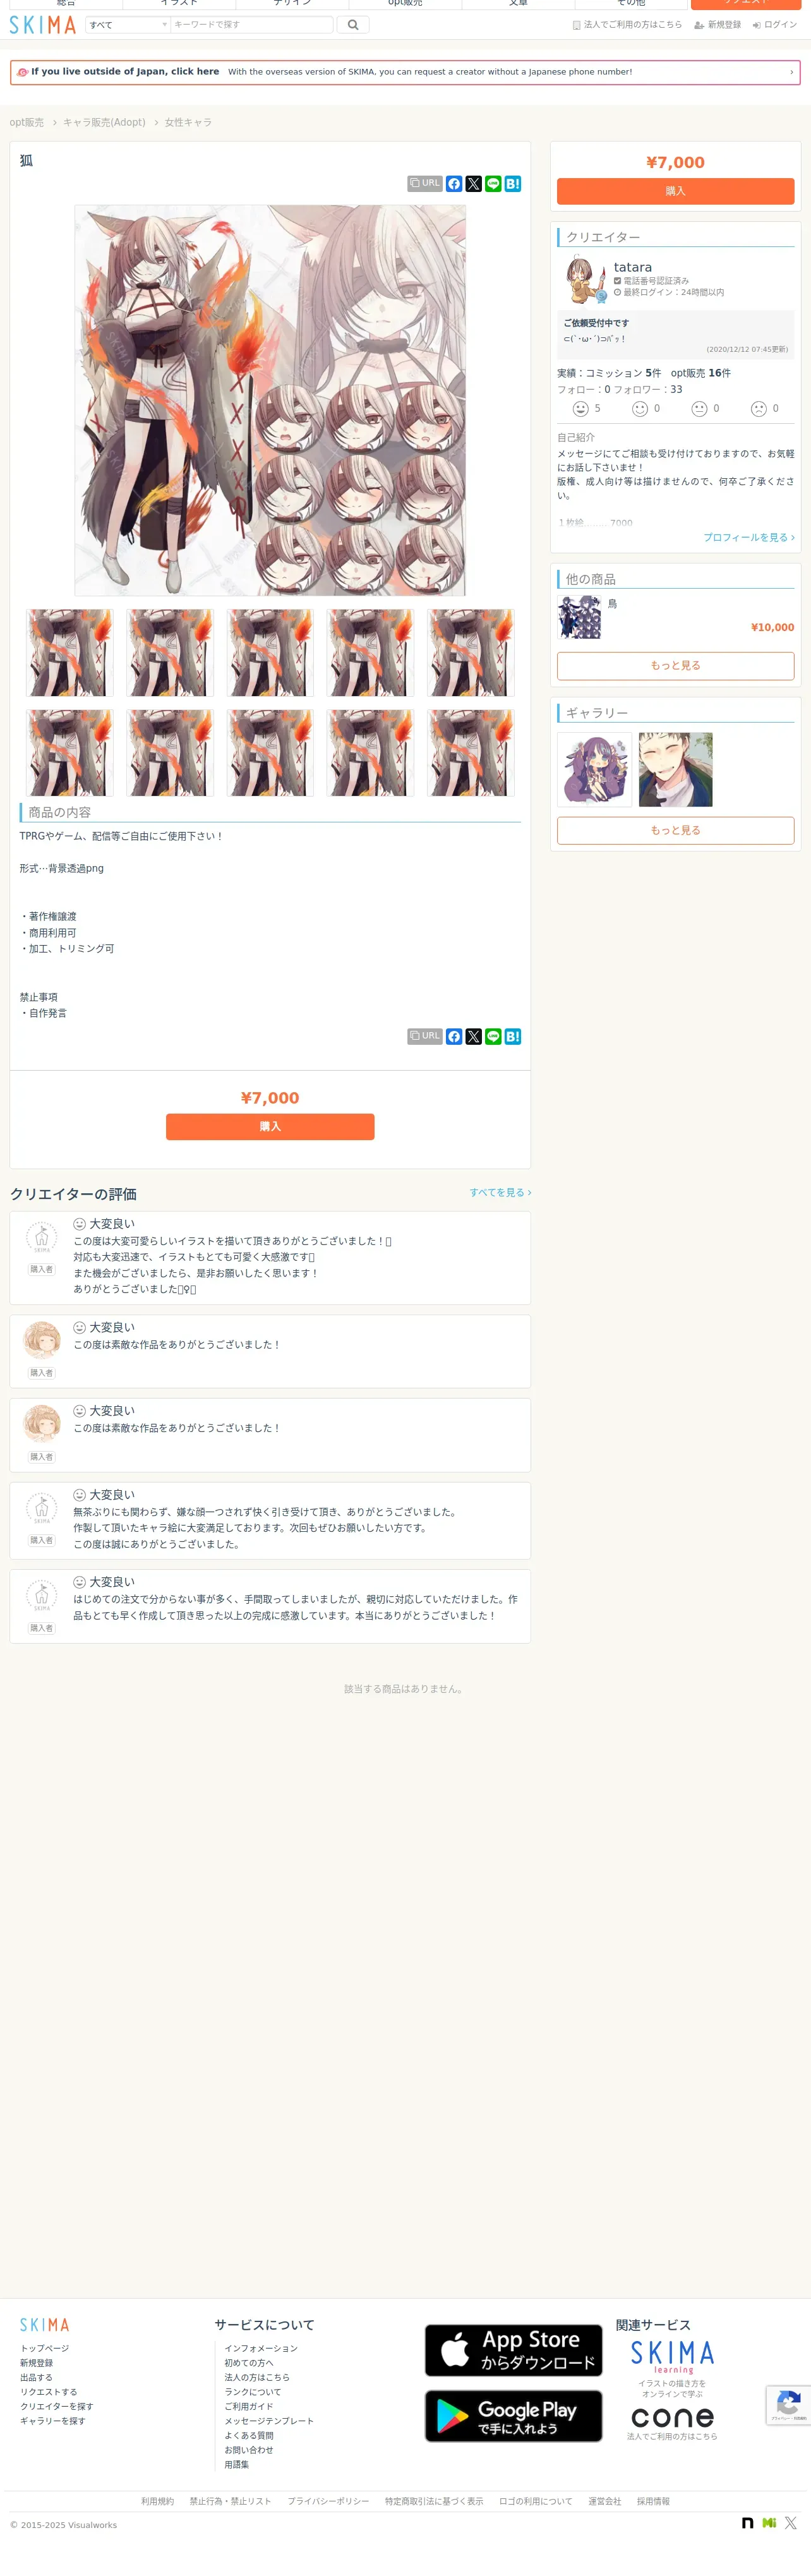Image resolution: width=811 pixels, height=2576 pixels.
Task: Open the すべて category dropdown
Action: pos(127,25)
